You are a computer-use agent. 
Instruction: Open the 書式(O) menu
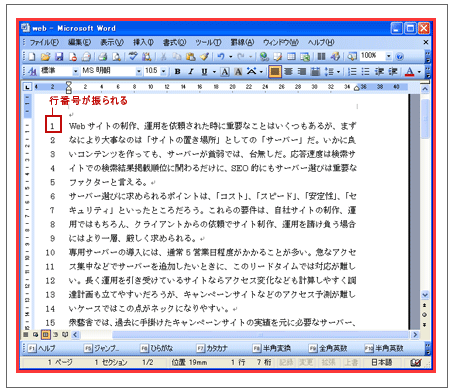click(x=174, y=42)
